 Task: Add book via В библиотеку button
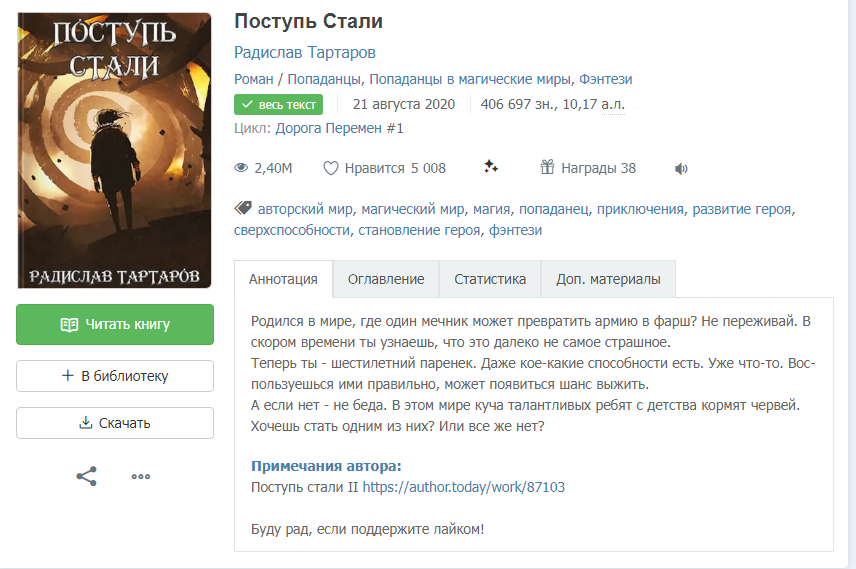[115, 376]
